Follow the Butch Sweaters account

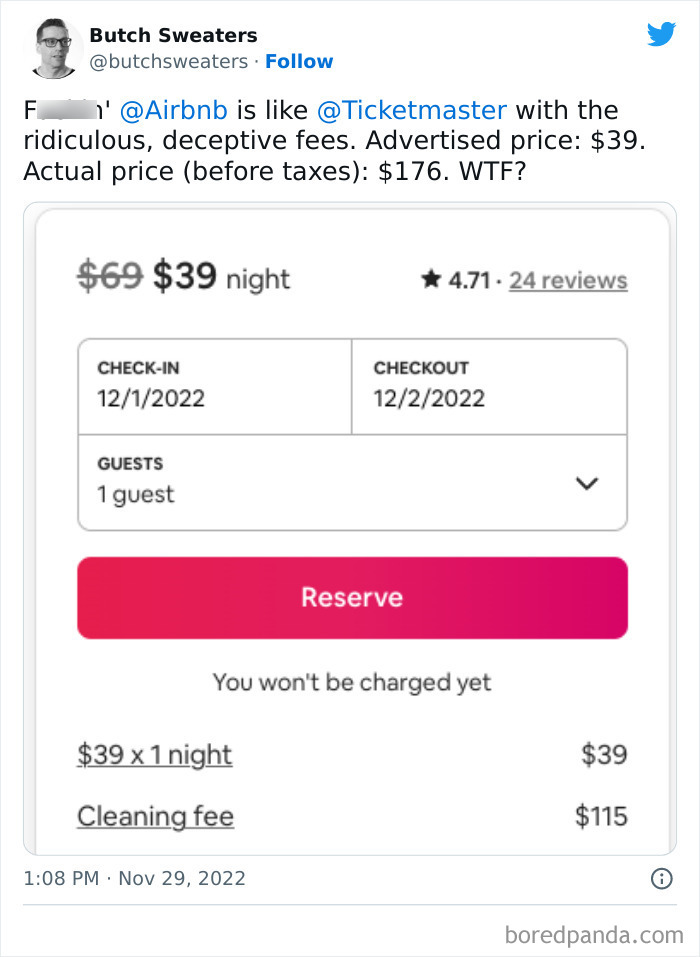[299, 62]
